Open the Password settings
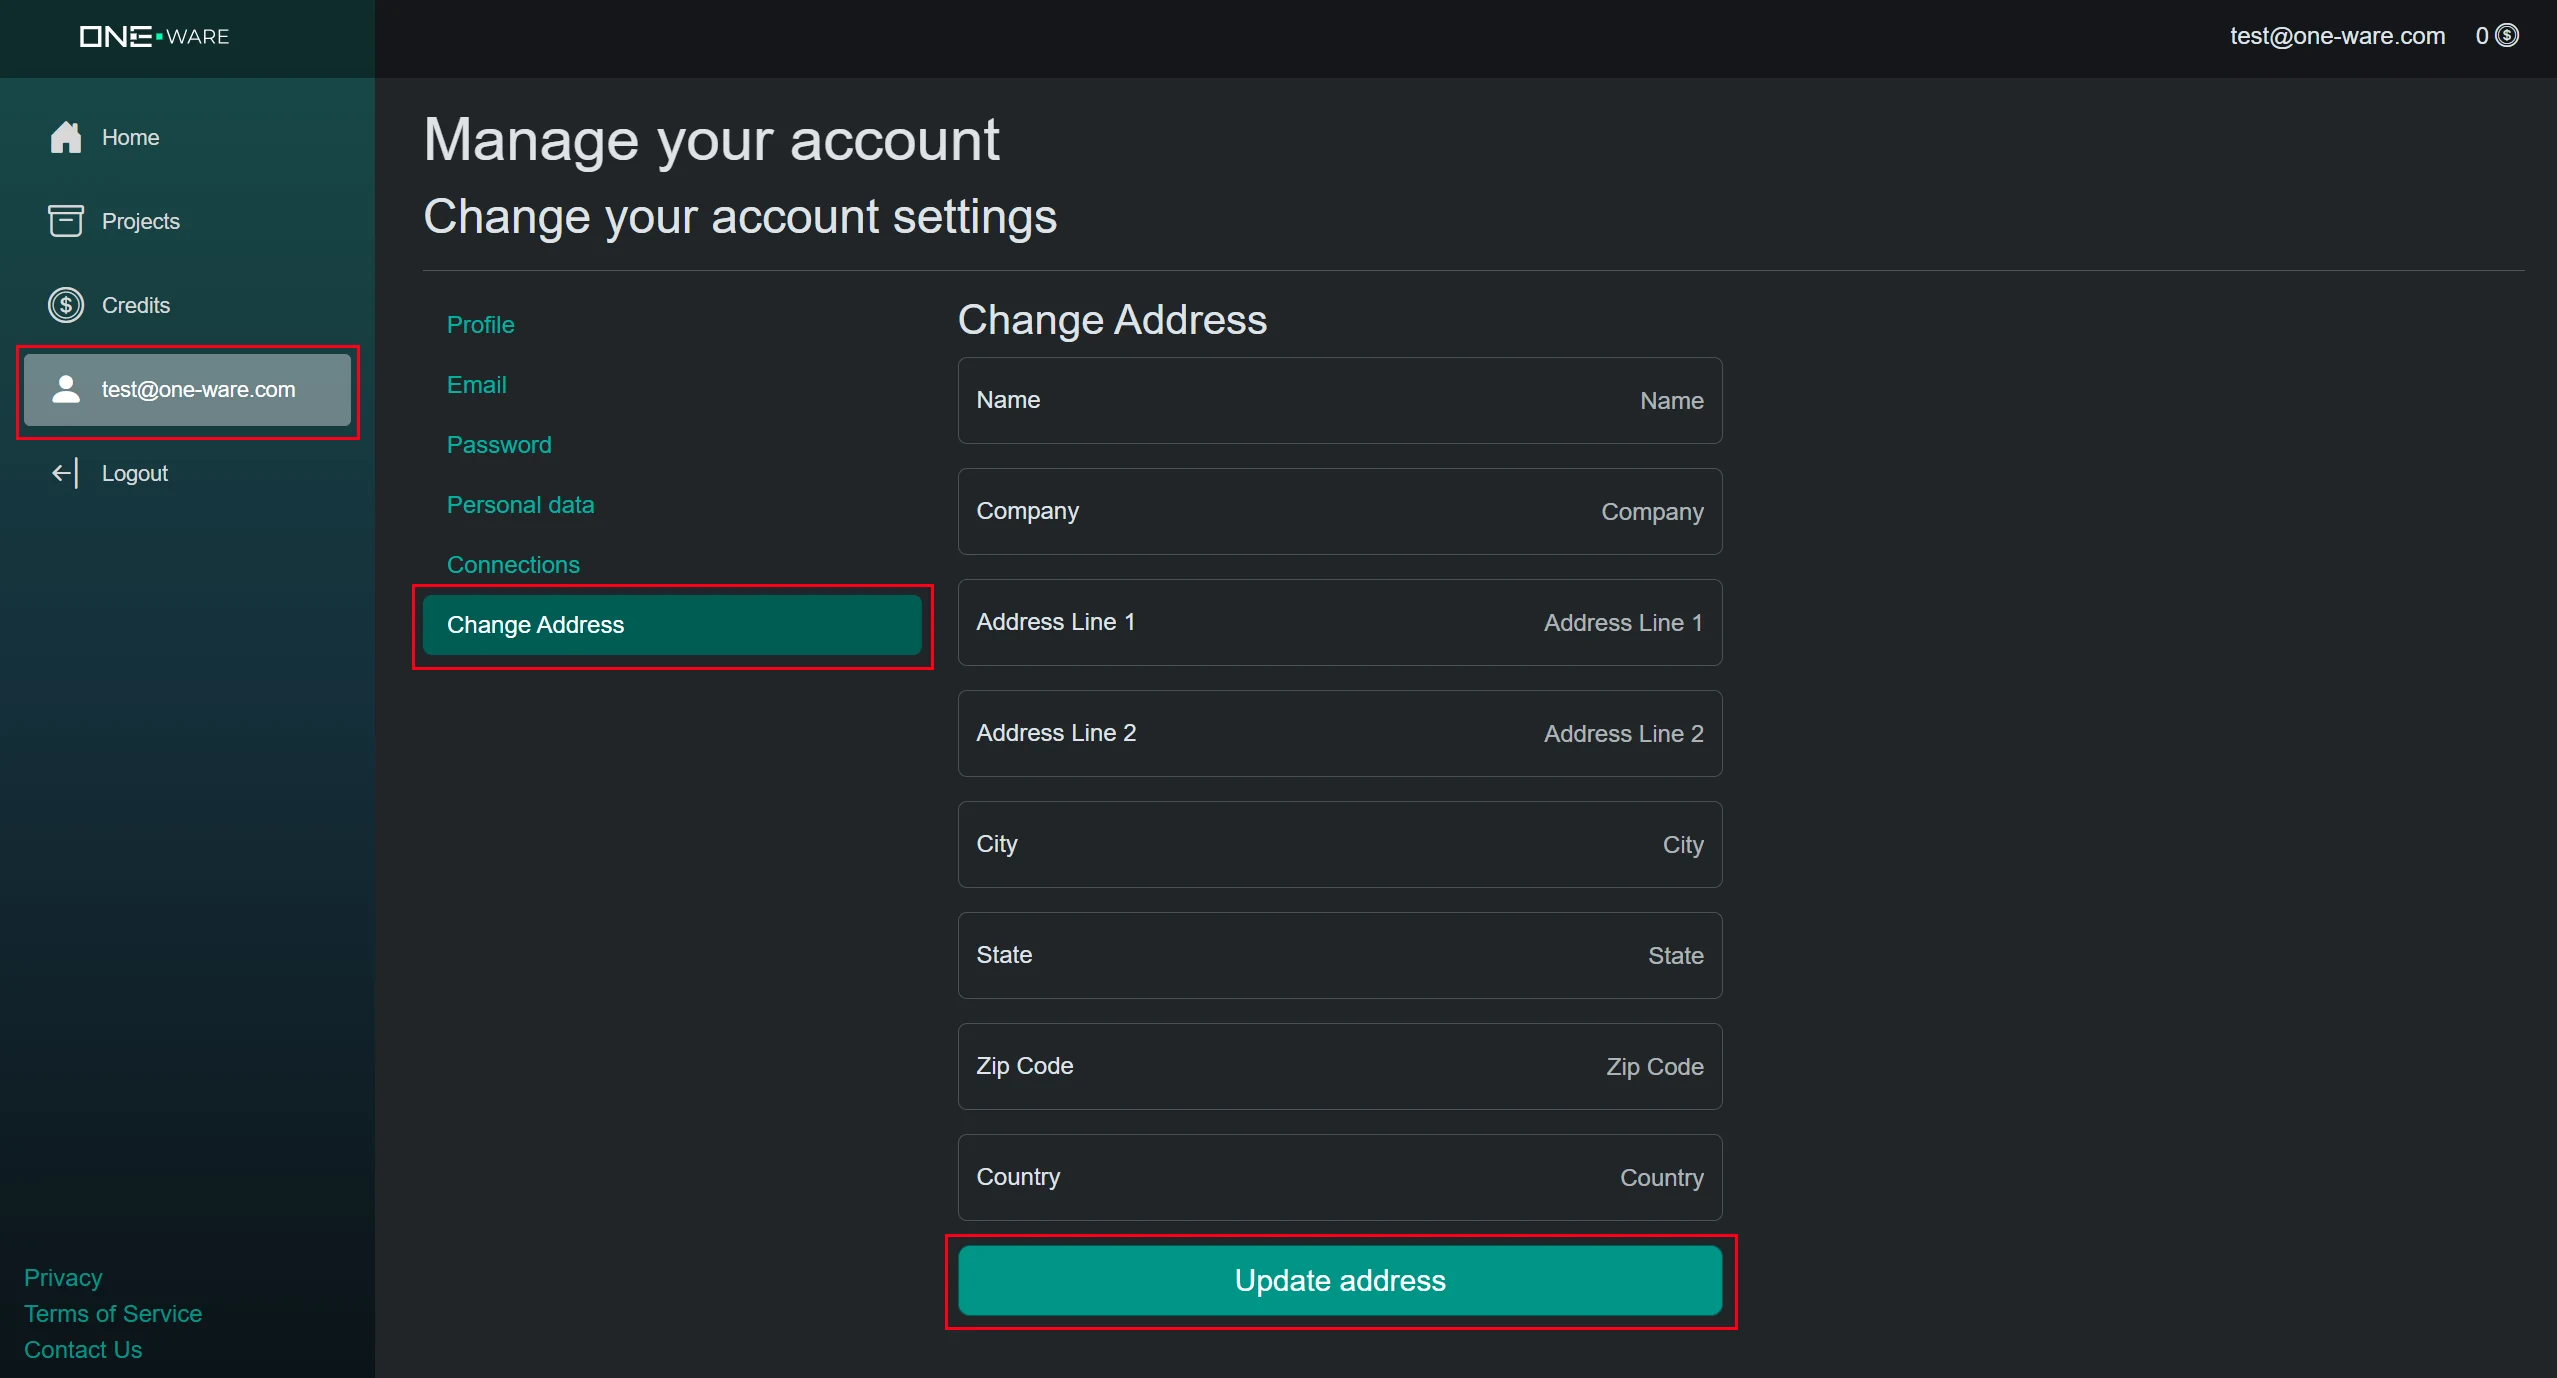Viewport: 2557px width, 1378px height. click(499, 444)
